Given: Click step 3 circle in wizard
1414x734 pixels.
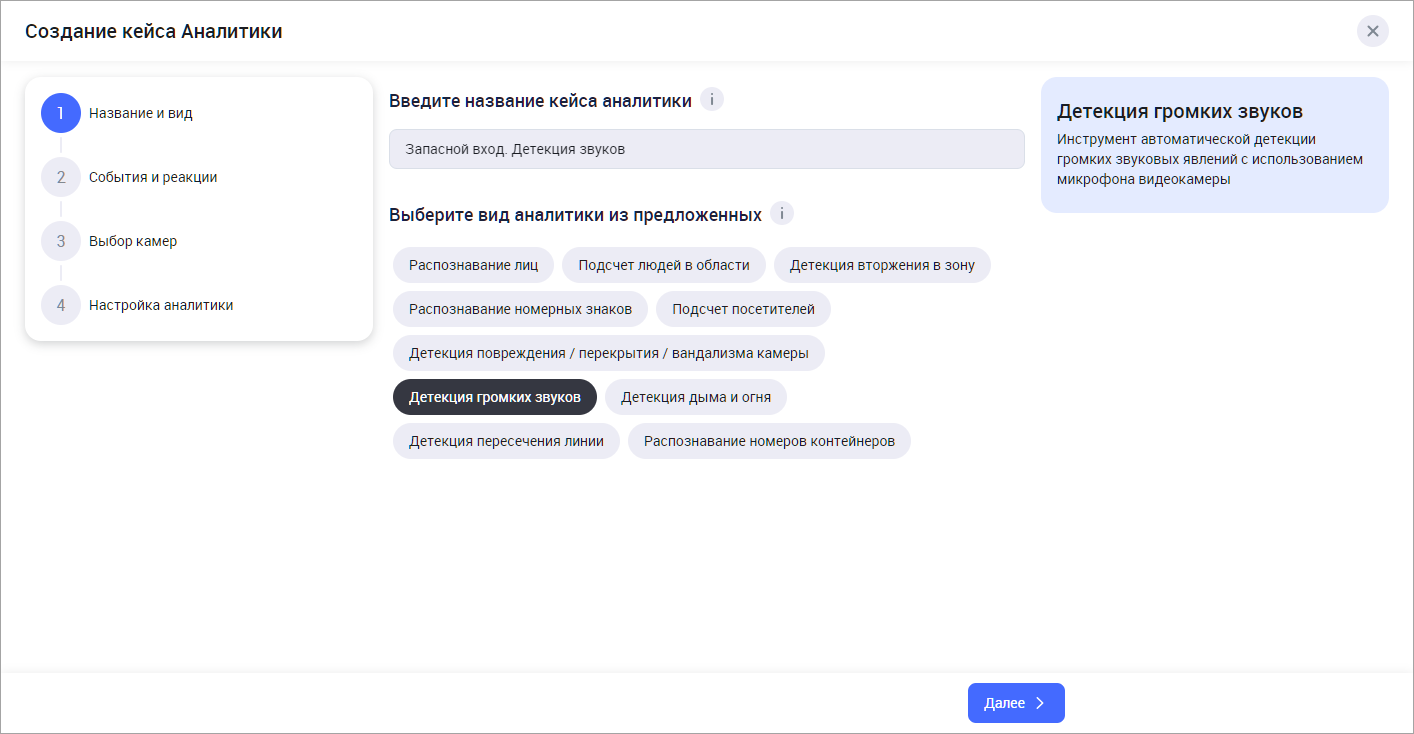Looking at the screenshot, I should 61,241.
